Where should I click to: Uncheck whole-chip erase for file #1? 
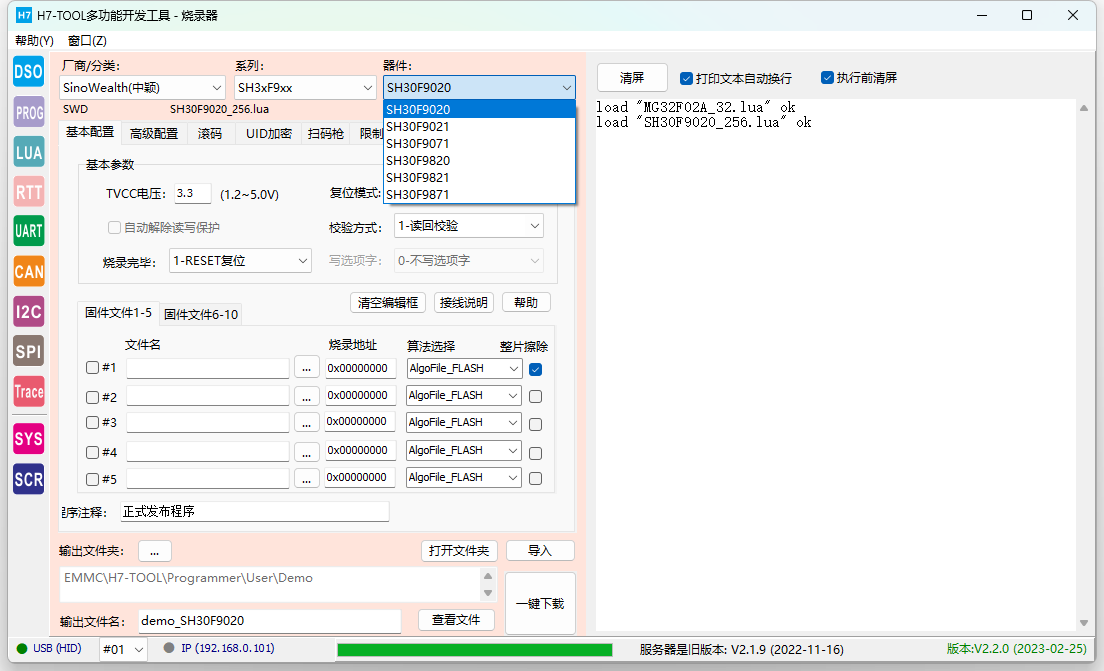coord(535,369)
